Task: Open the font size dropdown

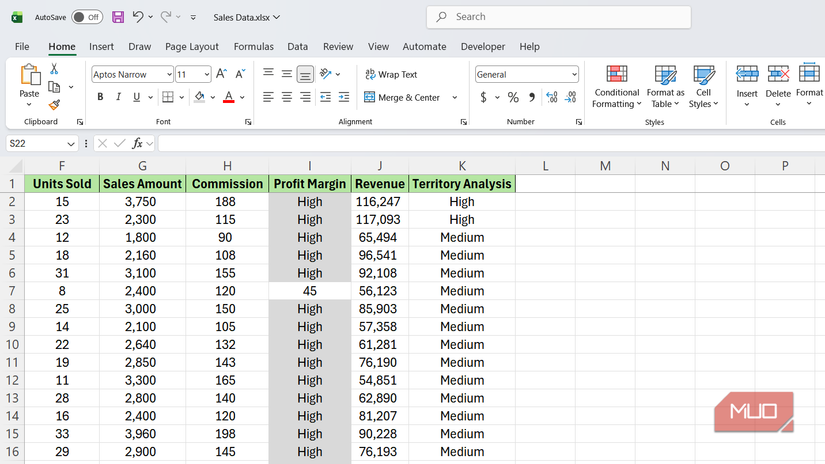Action: (207, 75)
